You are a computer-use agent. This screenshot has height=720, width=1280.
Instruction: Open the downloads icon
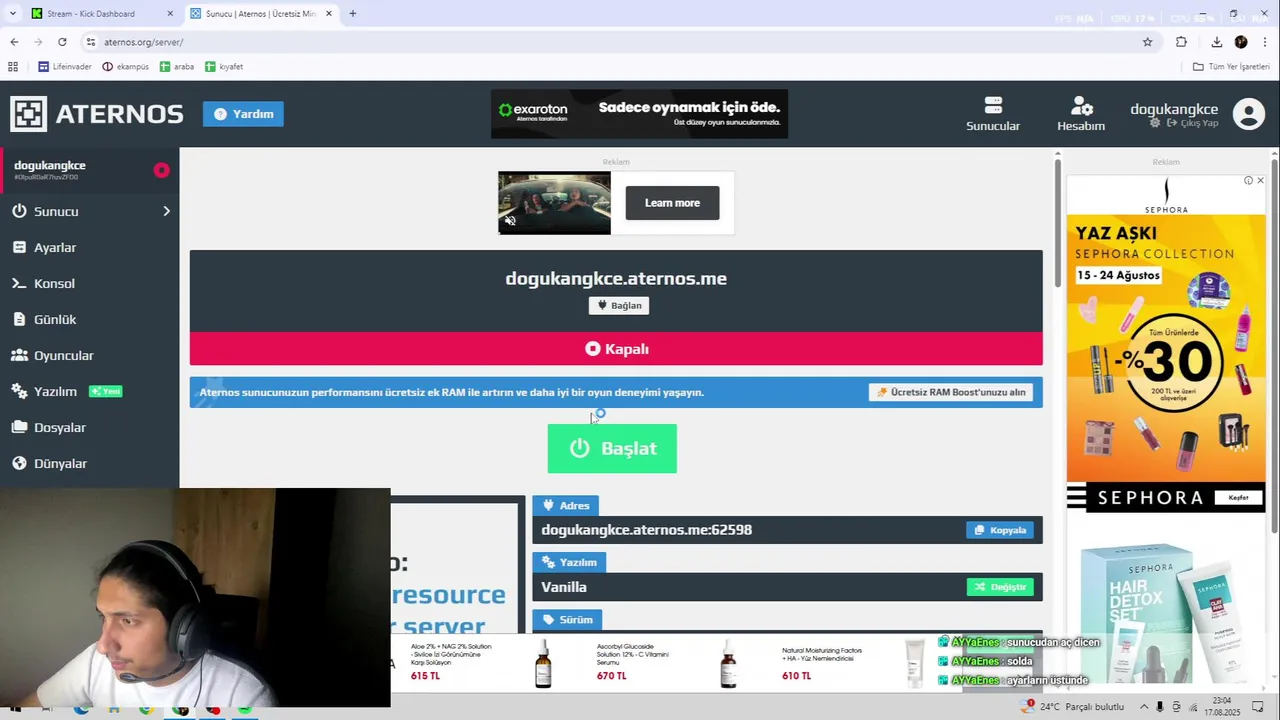coord(1216,42)
